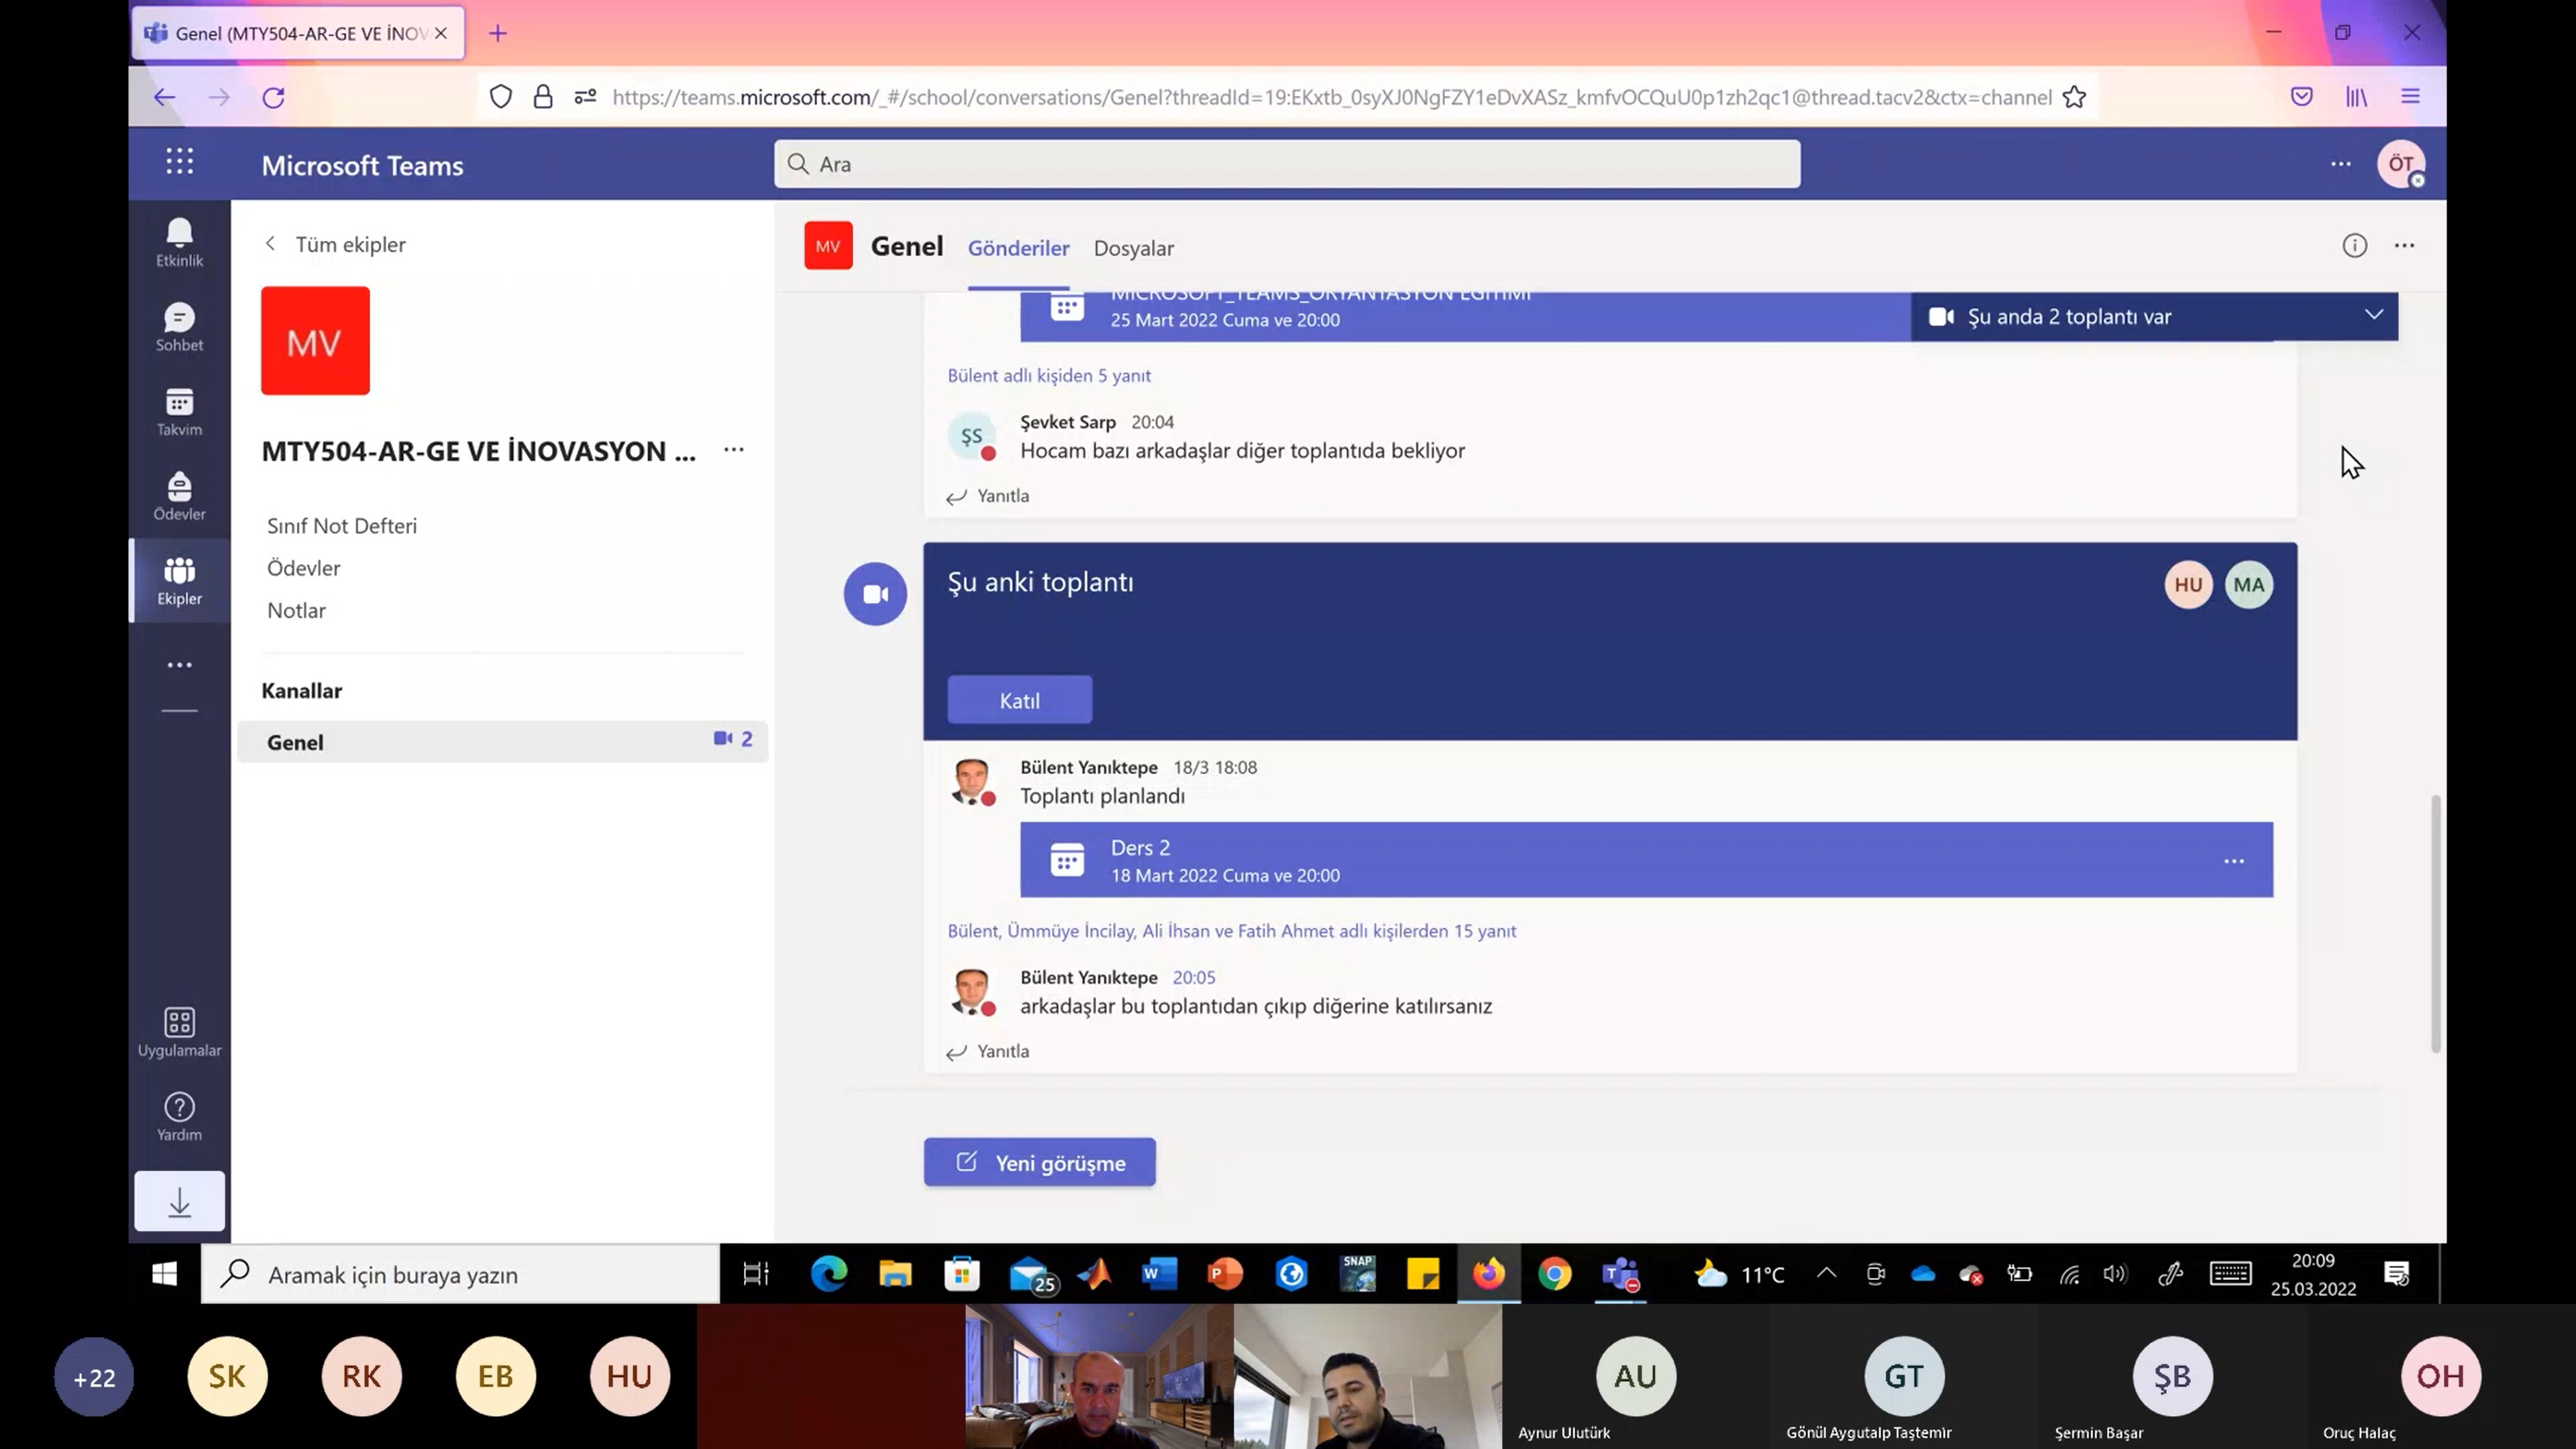2576x1449 pixels.
Task: Click the browser address bar URL
Action: (1332, 97)
